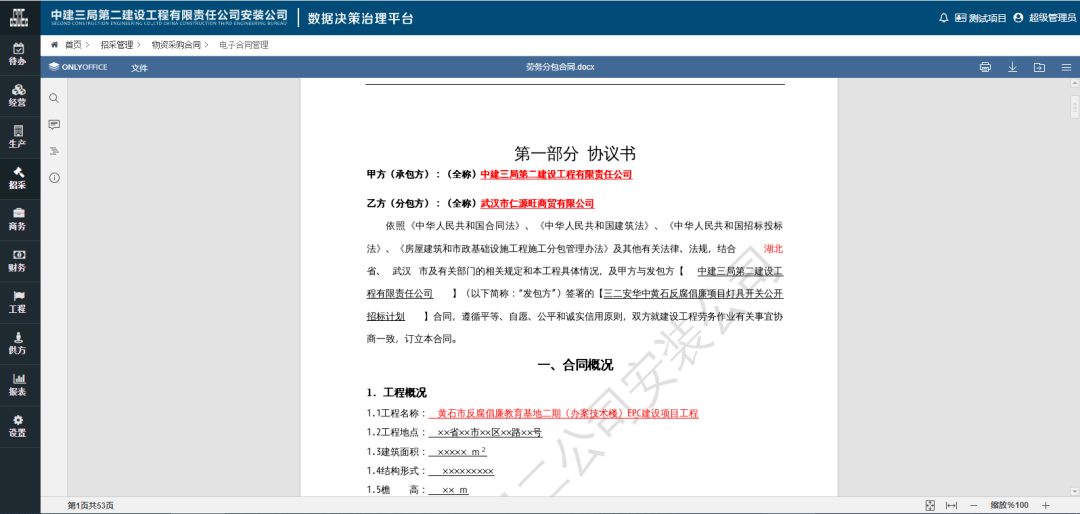1080x514 pixels.
Task: Click the document vertical scrollbar thumb
Action: click(x=1074, y=105)
